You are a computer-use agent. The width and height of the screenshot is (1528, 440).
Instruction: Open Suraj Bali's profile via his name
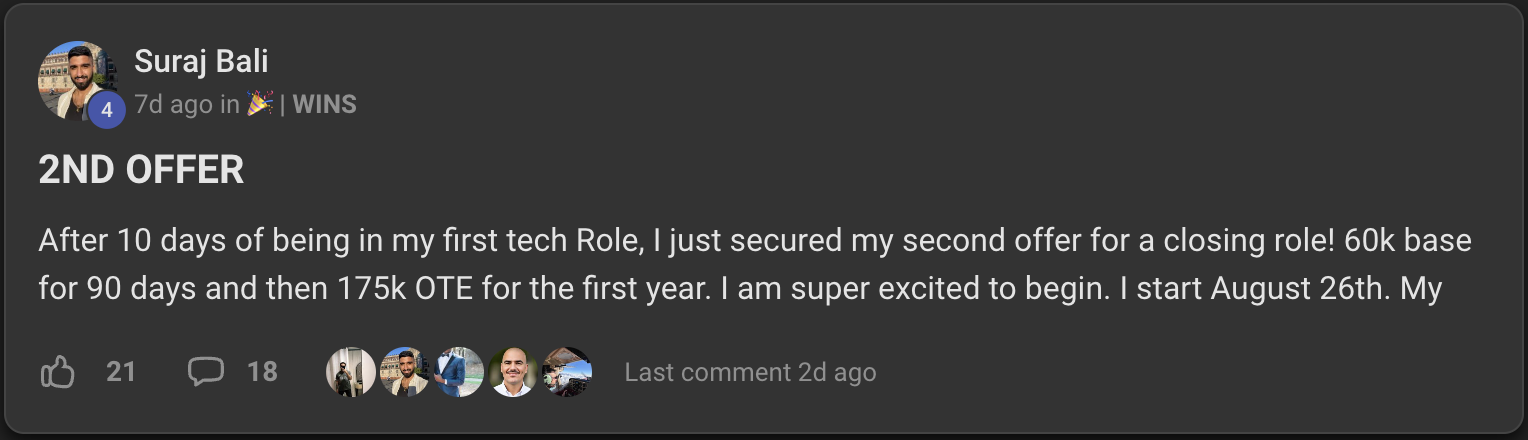click(201, 62)
